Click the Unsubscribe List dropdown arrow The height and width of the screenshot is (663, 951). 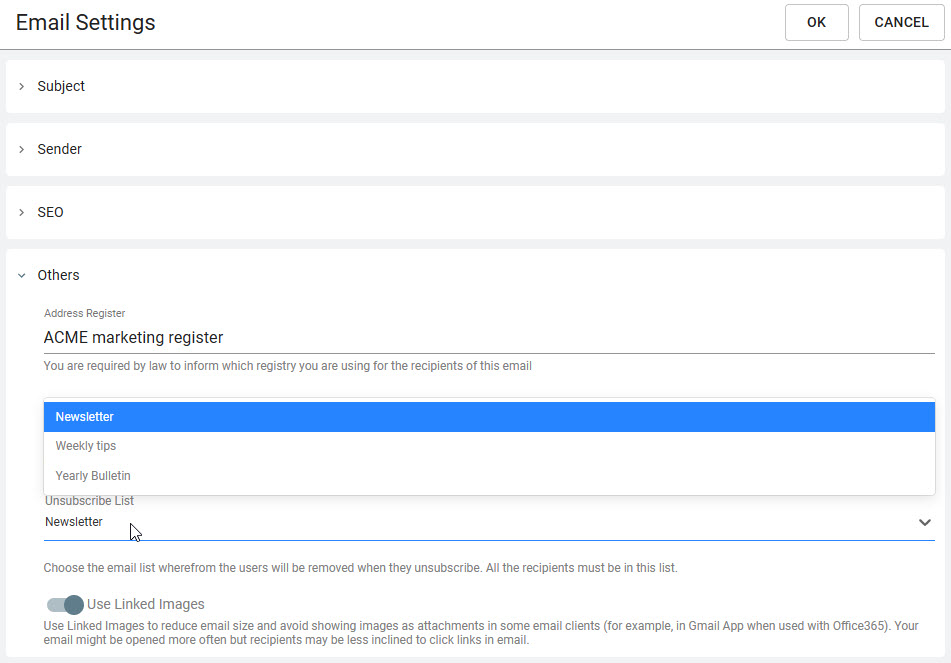(924, 522)
